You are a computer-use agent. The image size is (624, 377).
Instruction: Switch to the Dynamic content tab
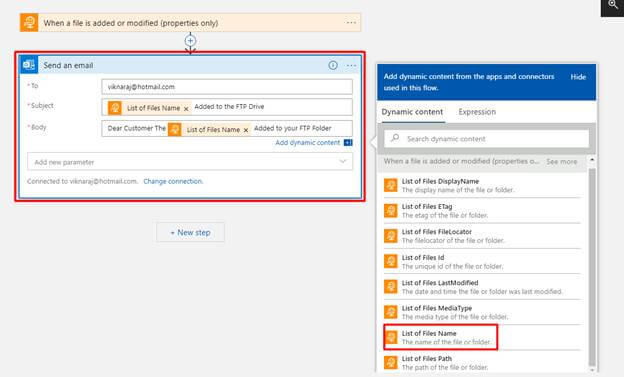(412, 112)
